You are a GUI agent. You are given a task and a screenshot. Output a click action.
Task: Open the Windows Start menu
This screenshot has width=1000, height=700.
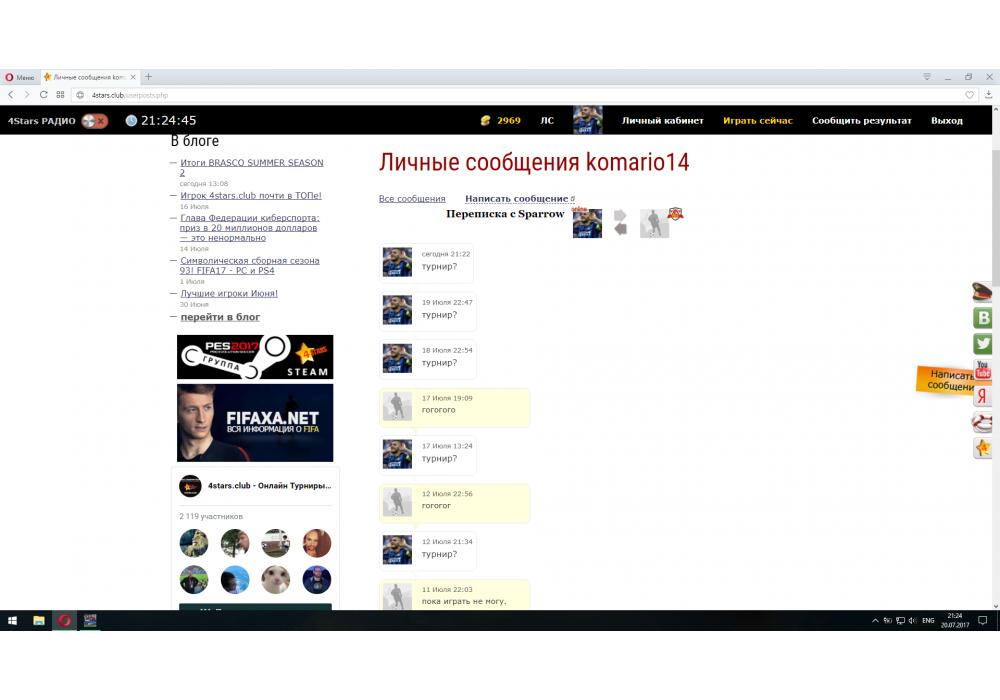(x=12, y=620)
